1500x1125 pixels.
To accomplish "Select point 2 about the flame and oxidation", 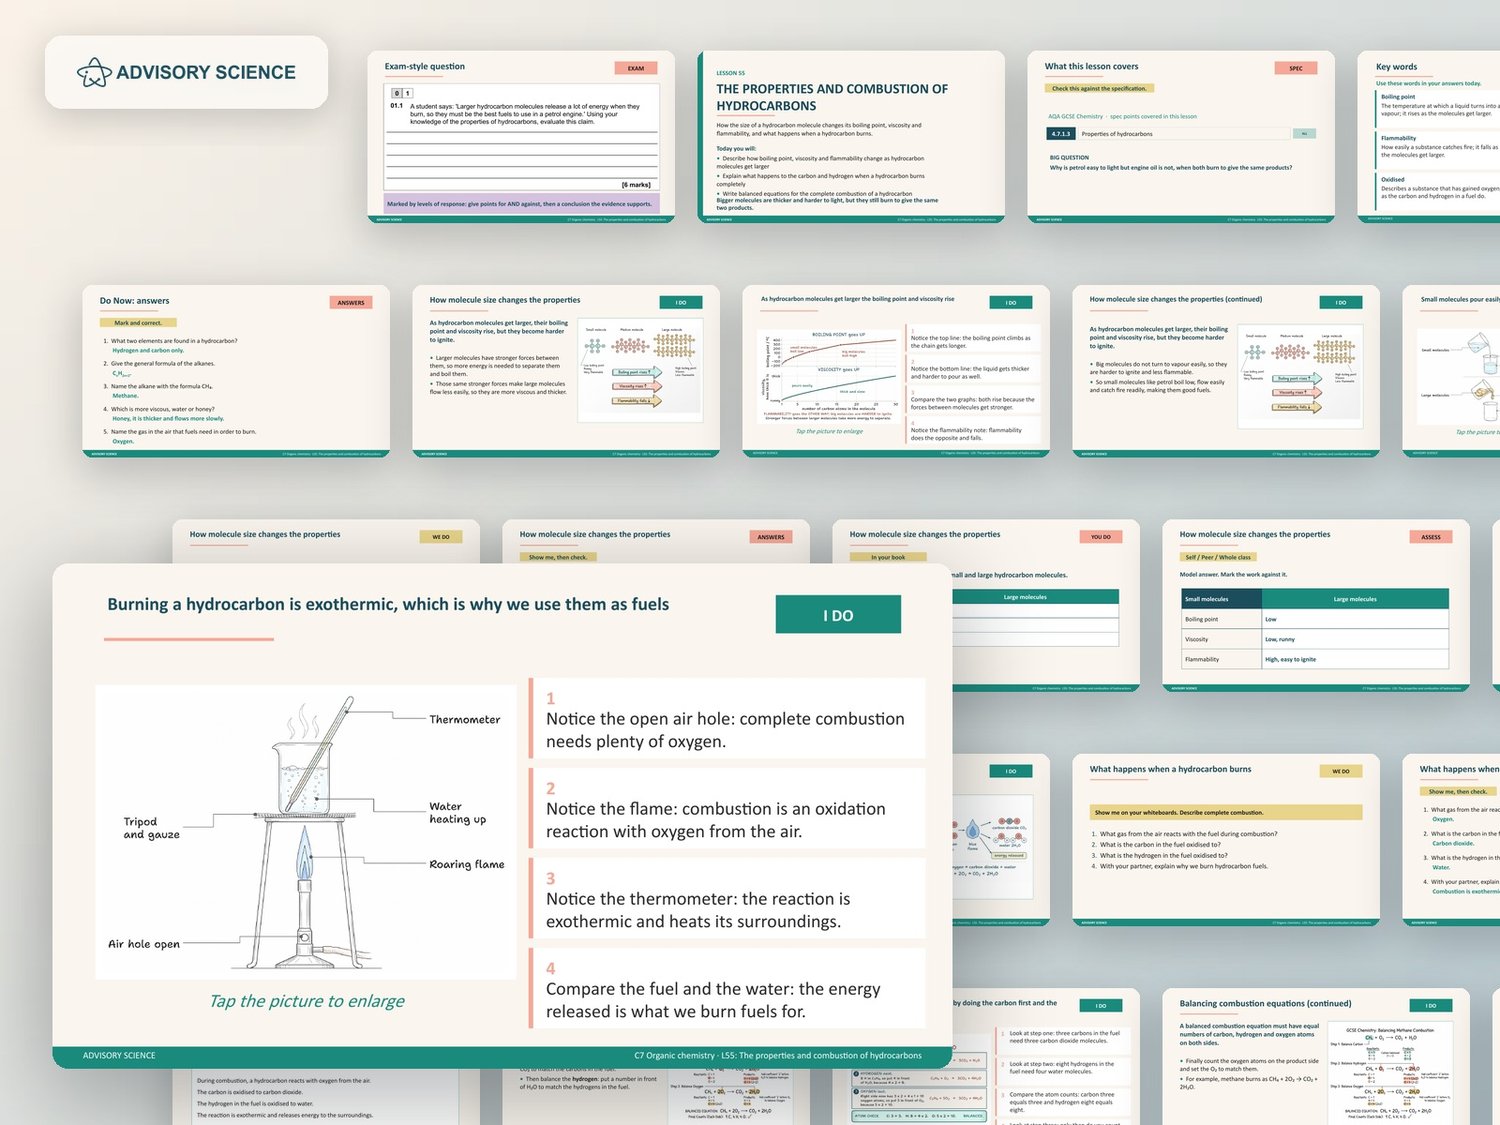I will (729, 810).
